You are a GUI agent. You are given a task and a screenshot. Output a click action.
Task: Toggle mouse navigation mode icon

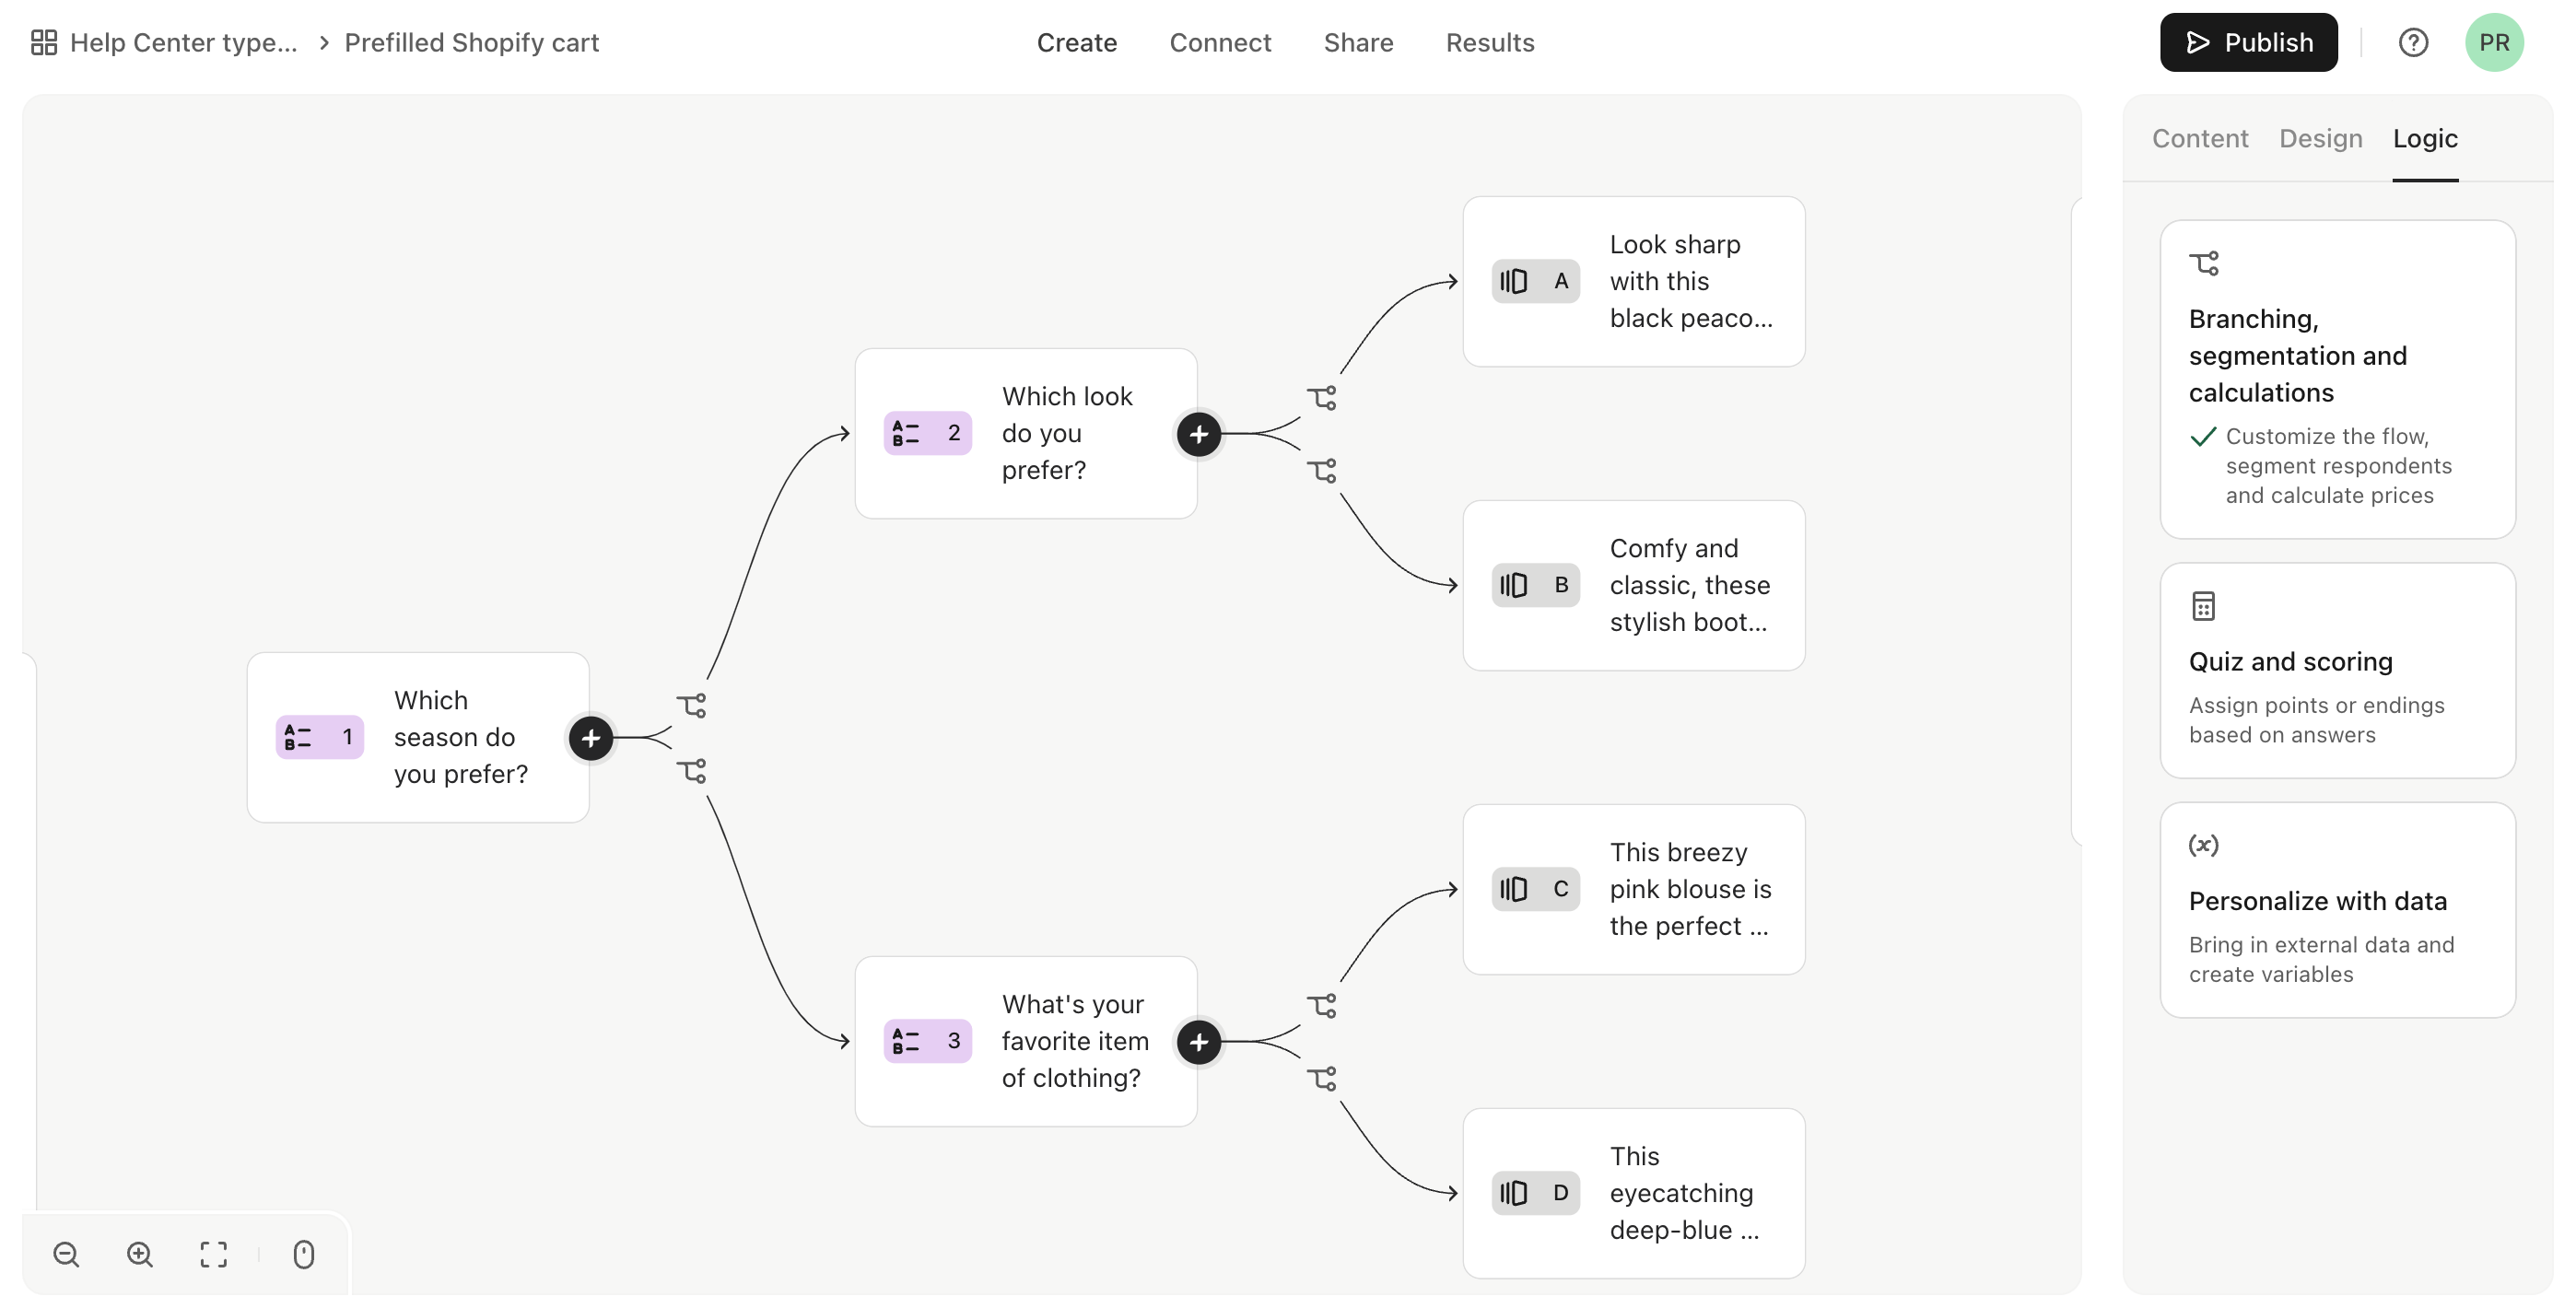(304, 1254)
